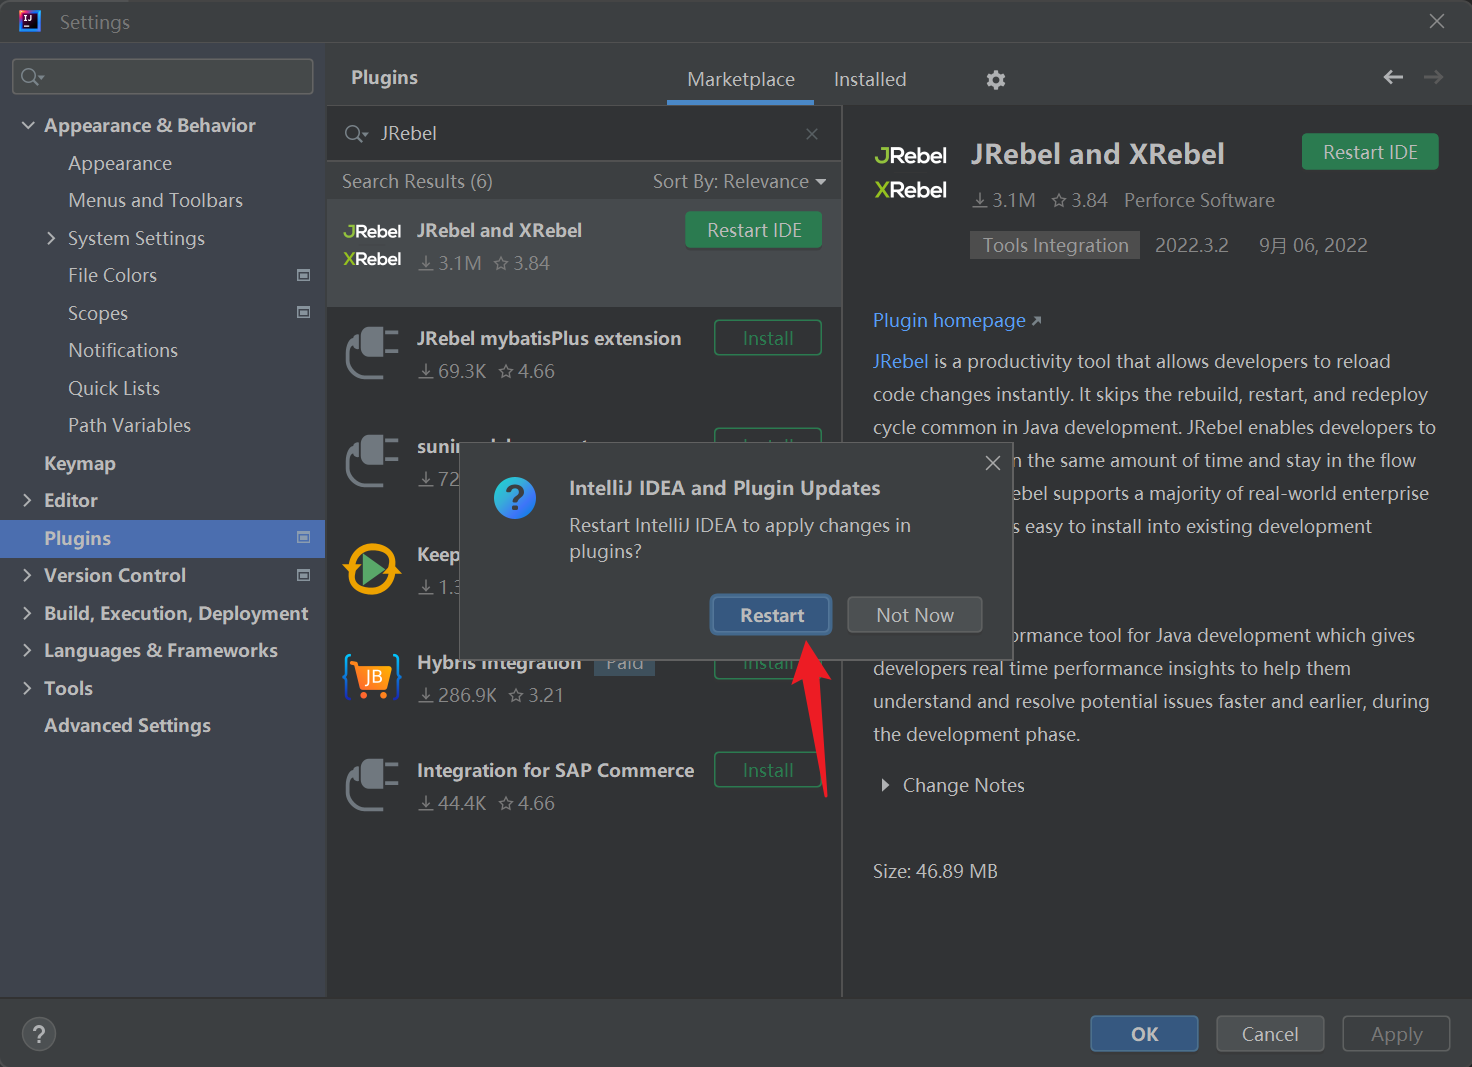Click Restart in the update dialog
Viewport: 1472px width, 1067px height.
tap(771, 615)
